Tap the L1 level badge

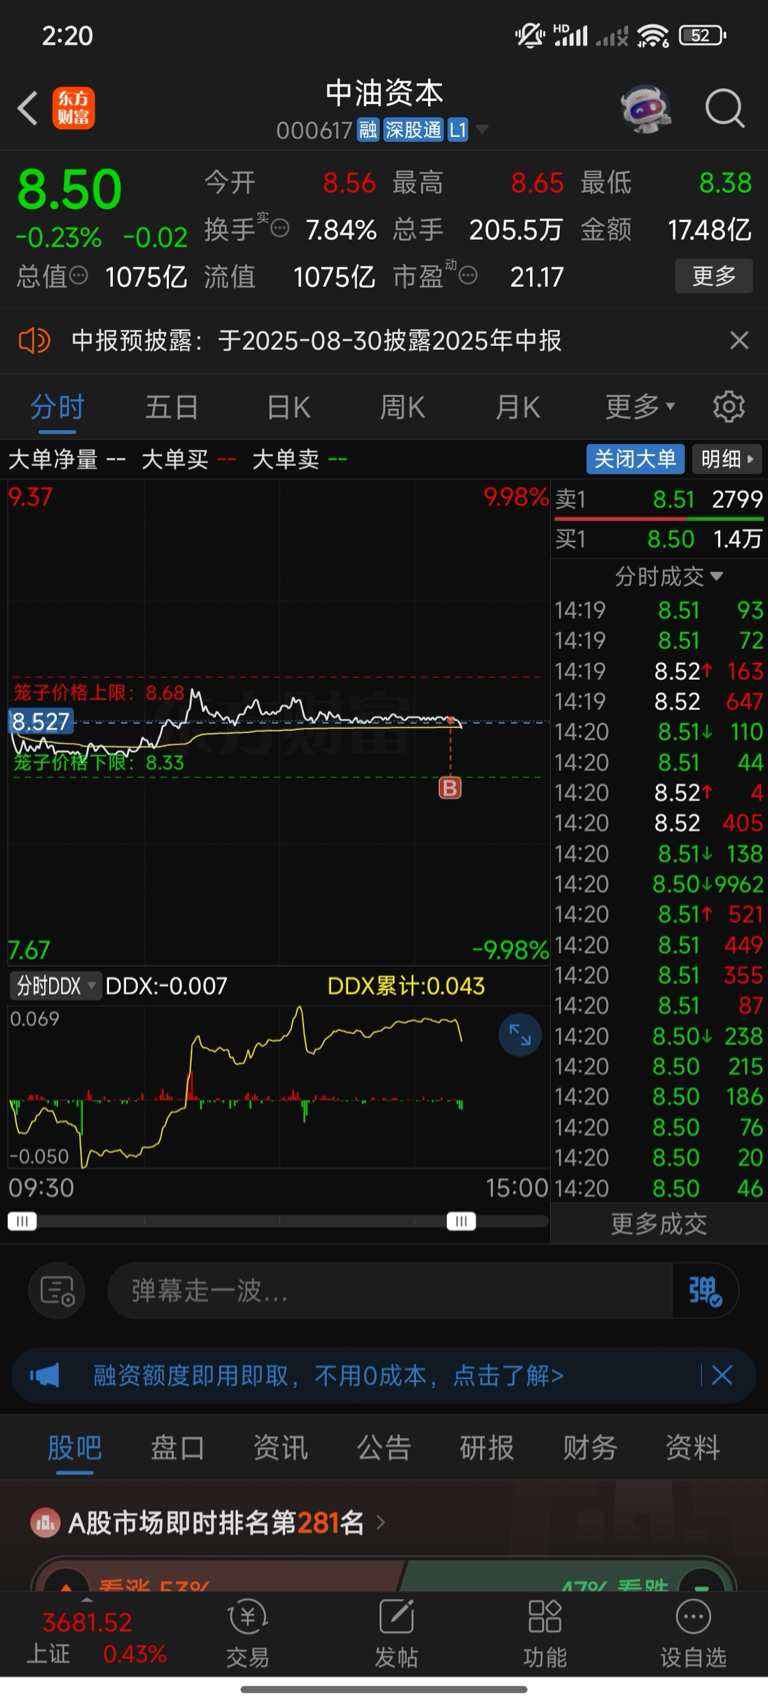coord(457,130)
